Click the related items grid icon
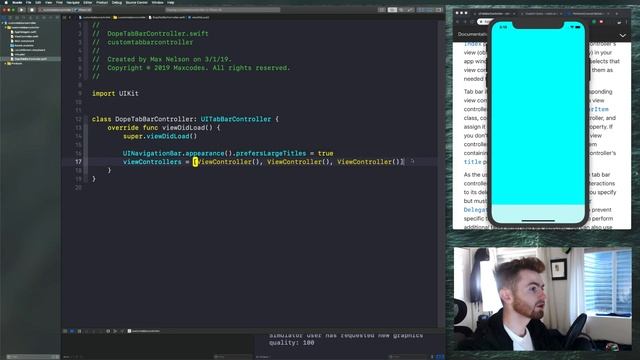Screen dimensions: 640x360 (64, 18)
